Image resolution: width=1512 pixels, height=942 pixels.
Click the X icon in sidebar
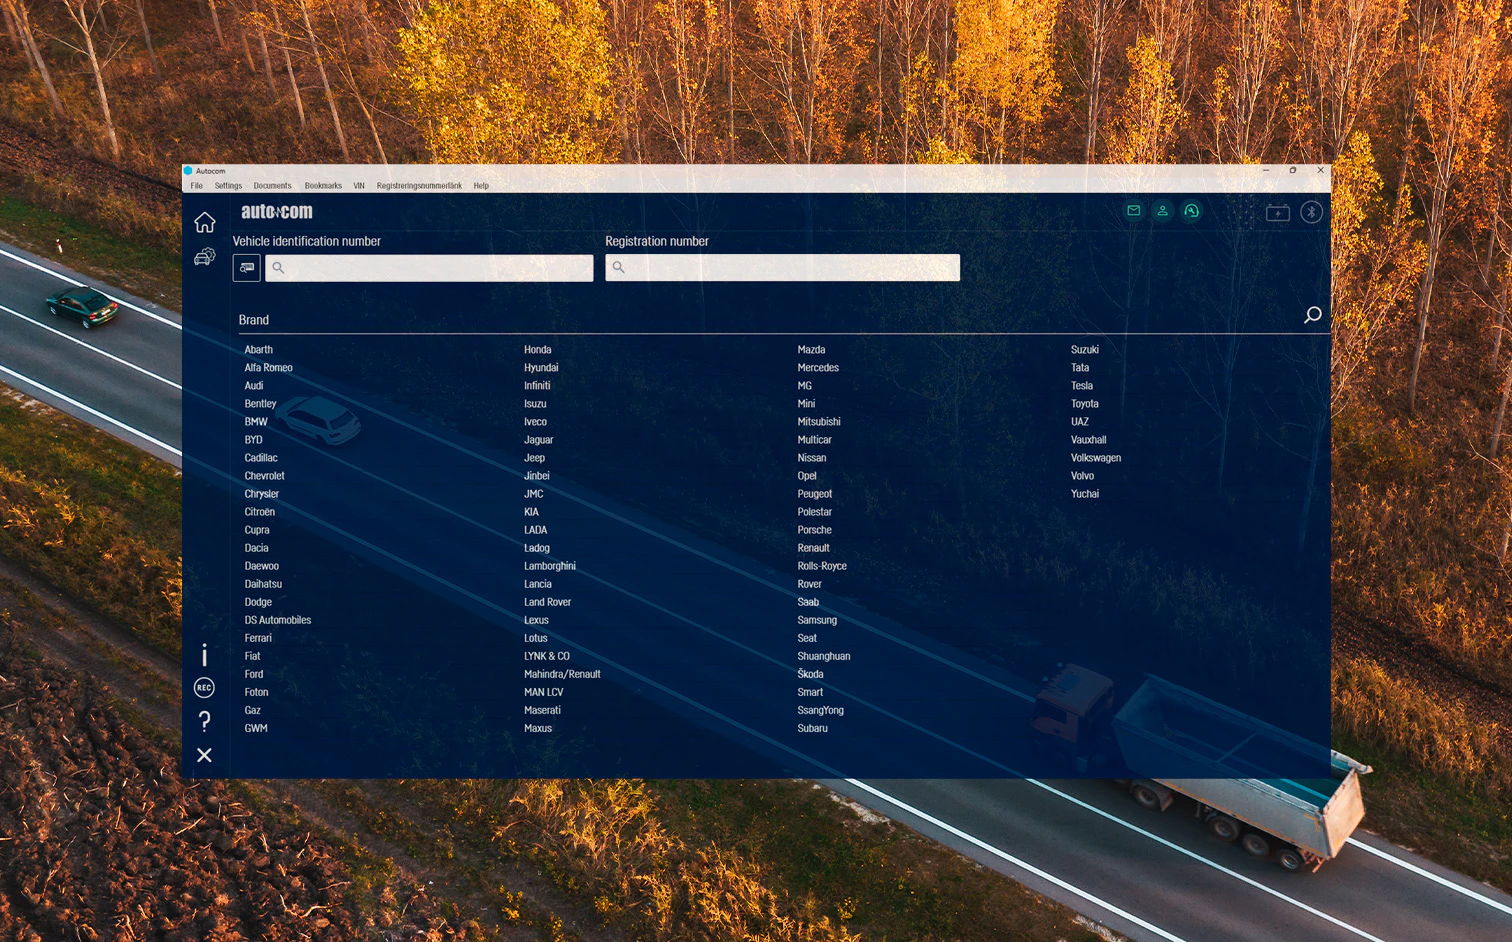[x=204, y=755]
